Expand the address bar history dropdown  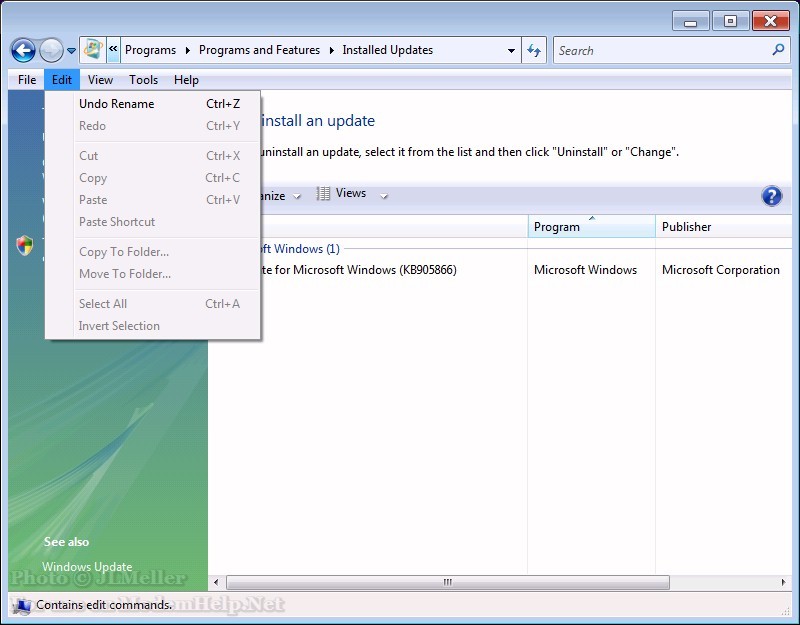512,50
